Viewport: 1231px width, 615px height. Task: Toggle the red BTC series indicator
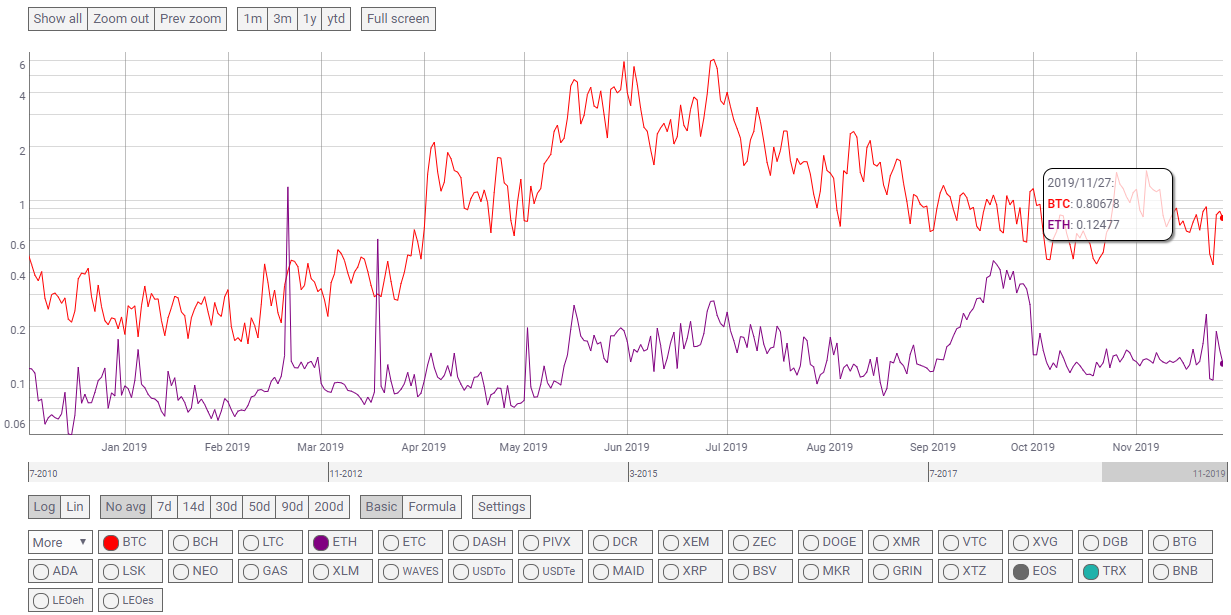click(111, 543)
